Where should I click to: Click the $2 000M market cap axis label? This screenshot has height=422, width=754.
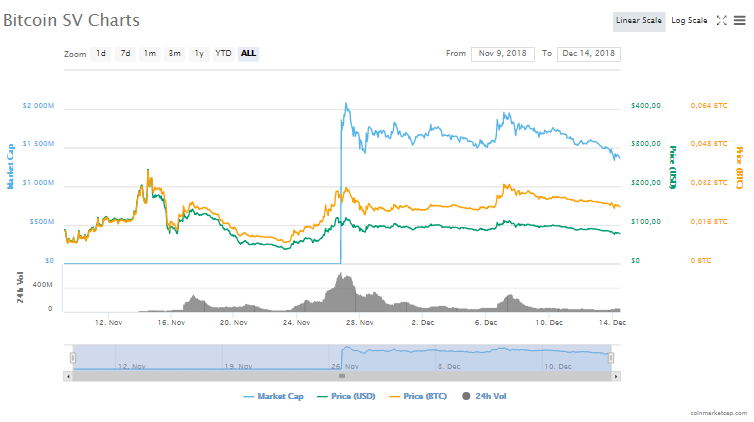pyautogui.click(x=38, y=106)
